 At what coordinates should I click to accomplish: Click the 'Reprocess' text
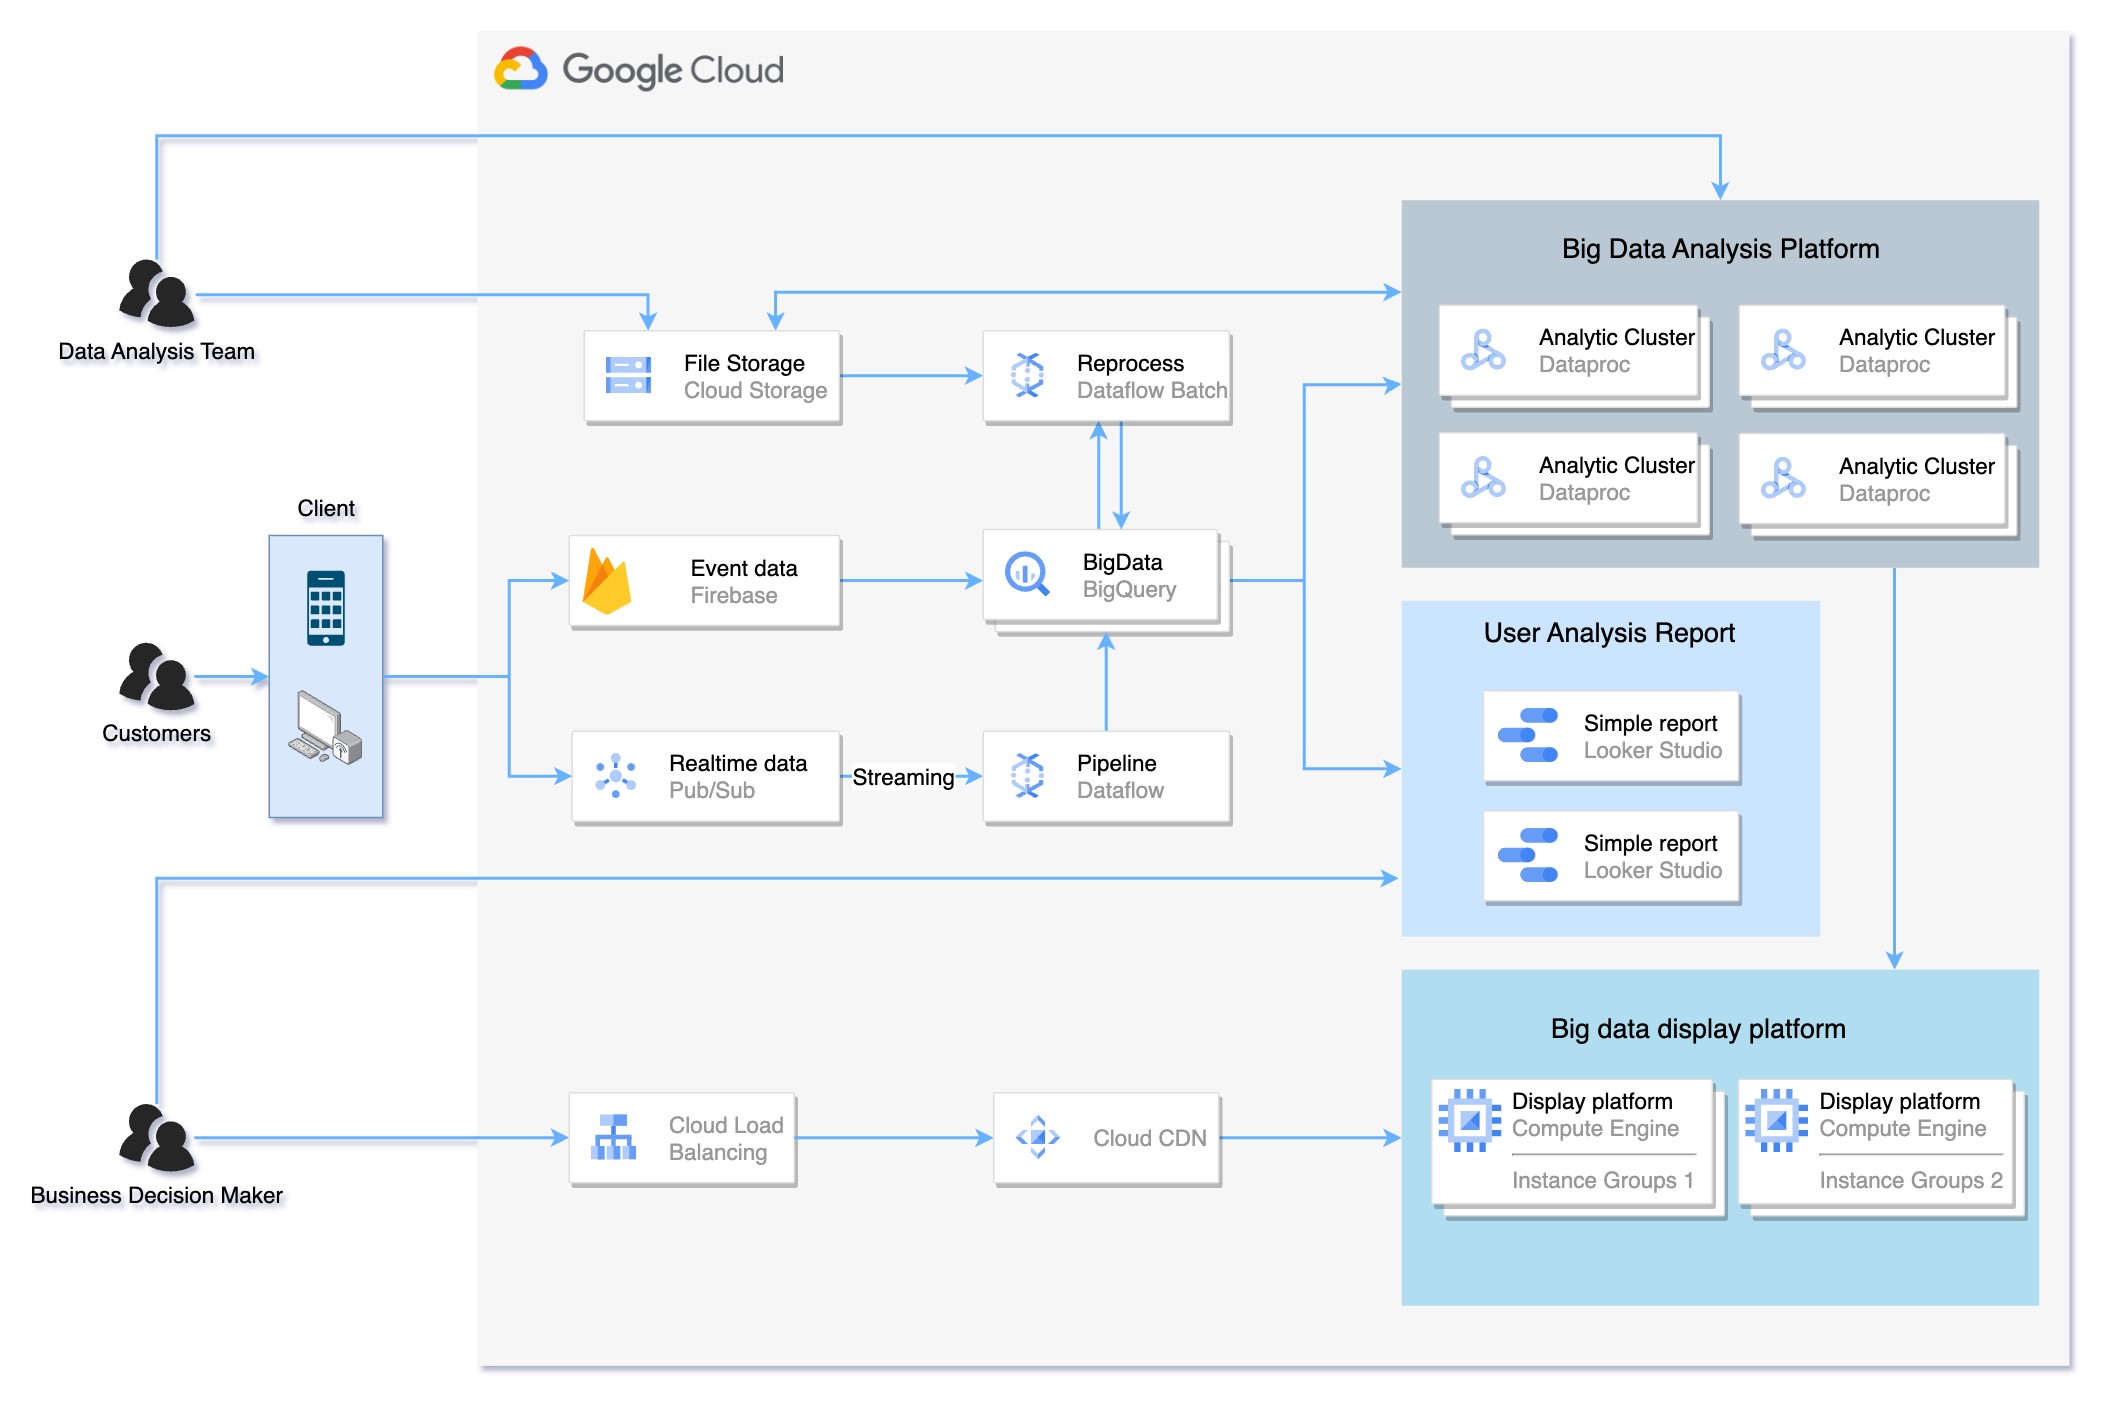click(1130, 363)
